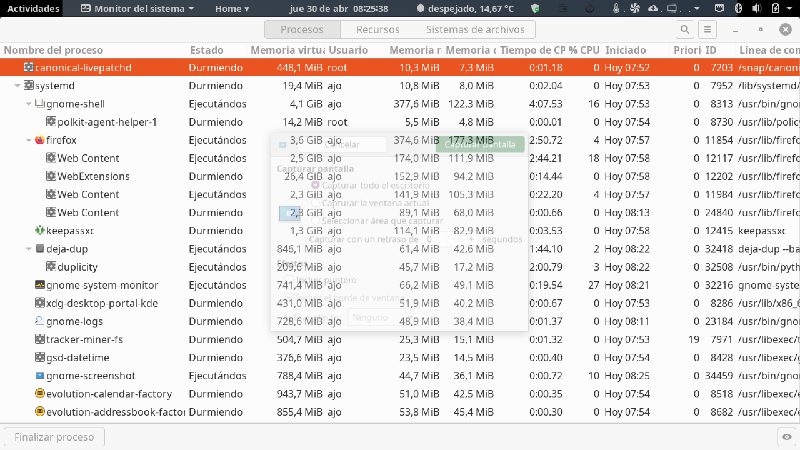The image size is (800, 450).
Task: Collapse the systemd process tree
Action: [17, 86]
